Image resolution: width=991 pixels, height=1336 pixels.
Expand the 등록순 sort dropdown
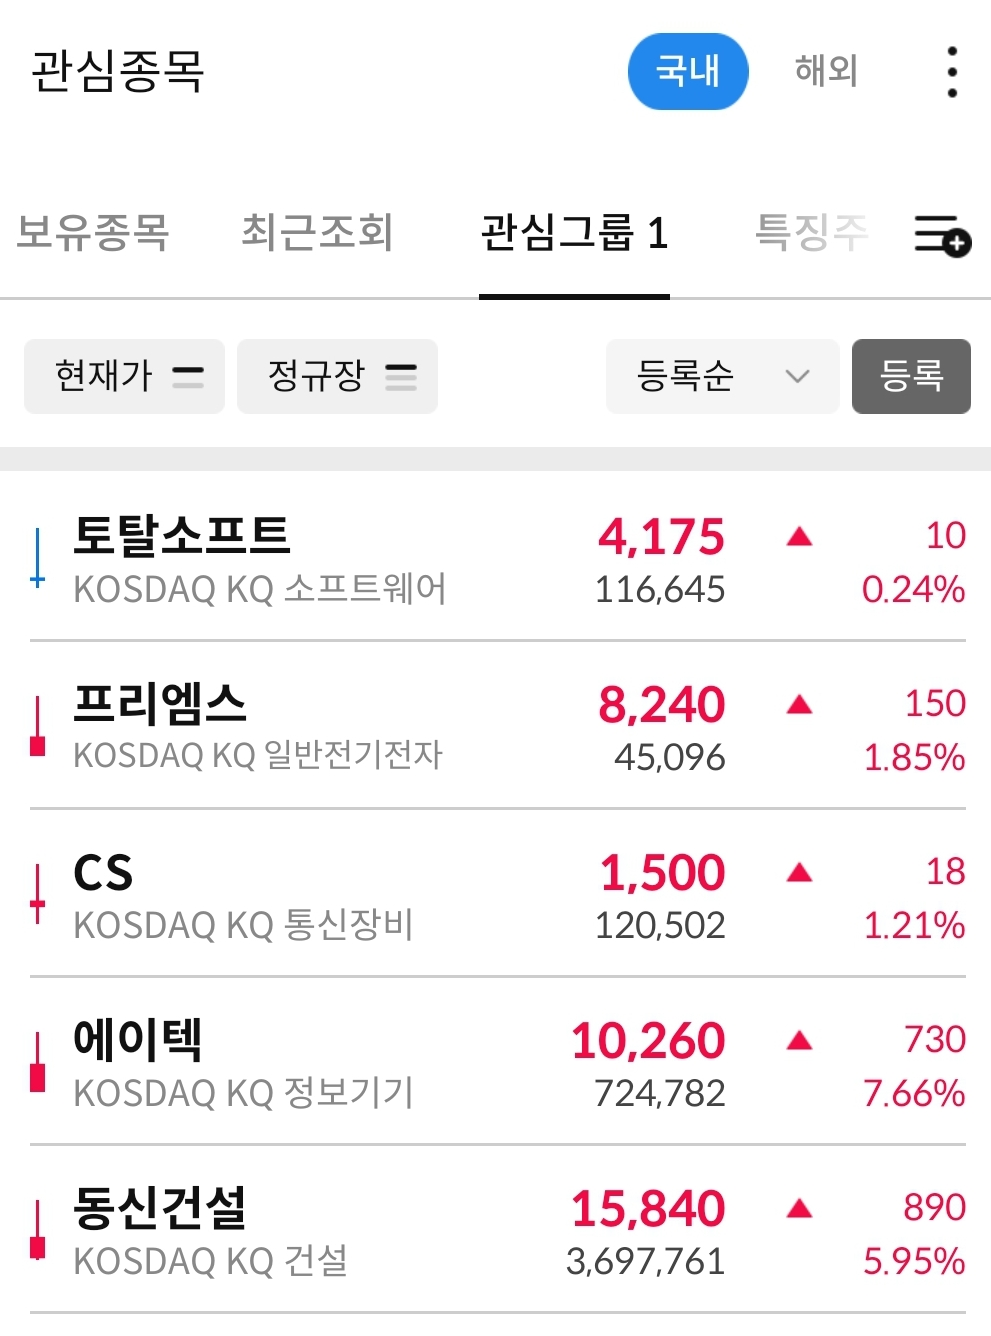point(722,376)
